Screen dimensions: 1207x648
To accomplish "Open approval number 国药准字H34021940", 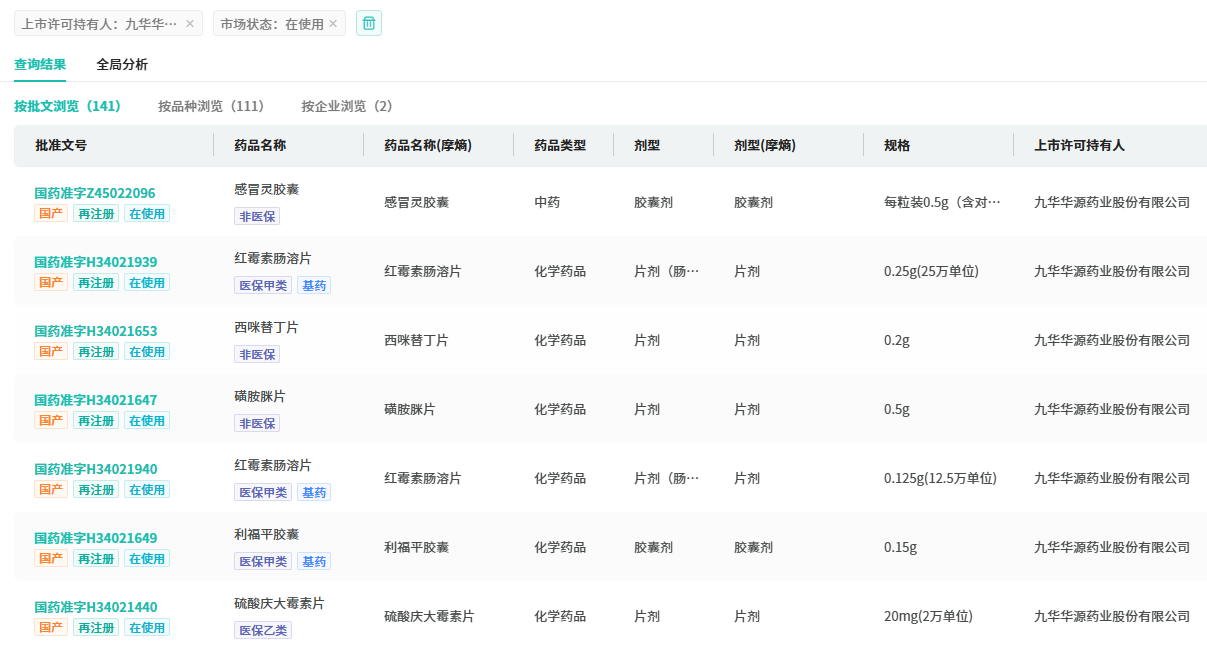I will click(x=95, y=469).
